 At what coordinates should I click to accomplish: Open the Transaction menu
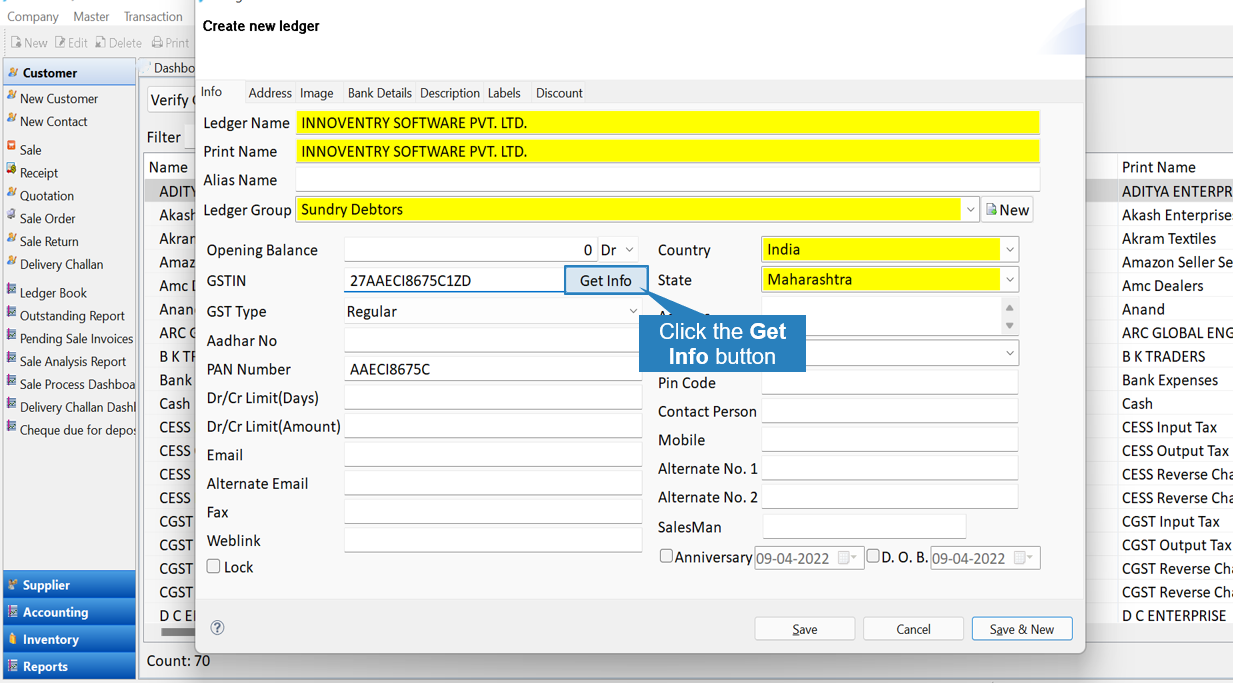click(x=153, y=16)
